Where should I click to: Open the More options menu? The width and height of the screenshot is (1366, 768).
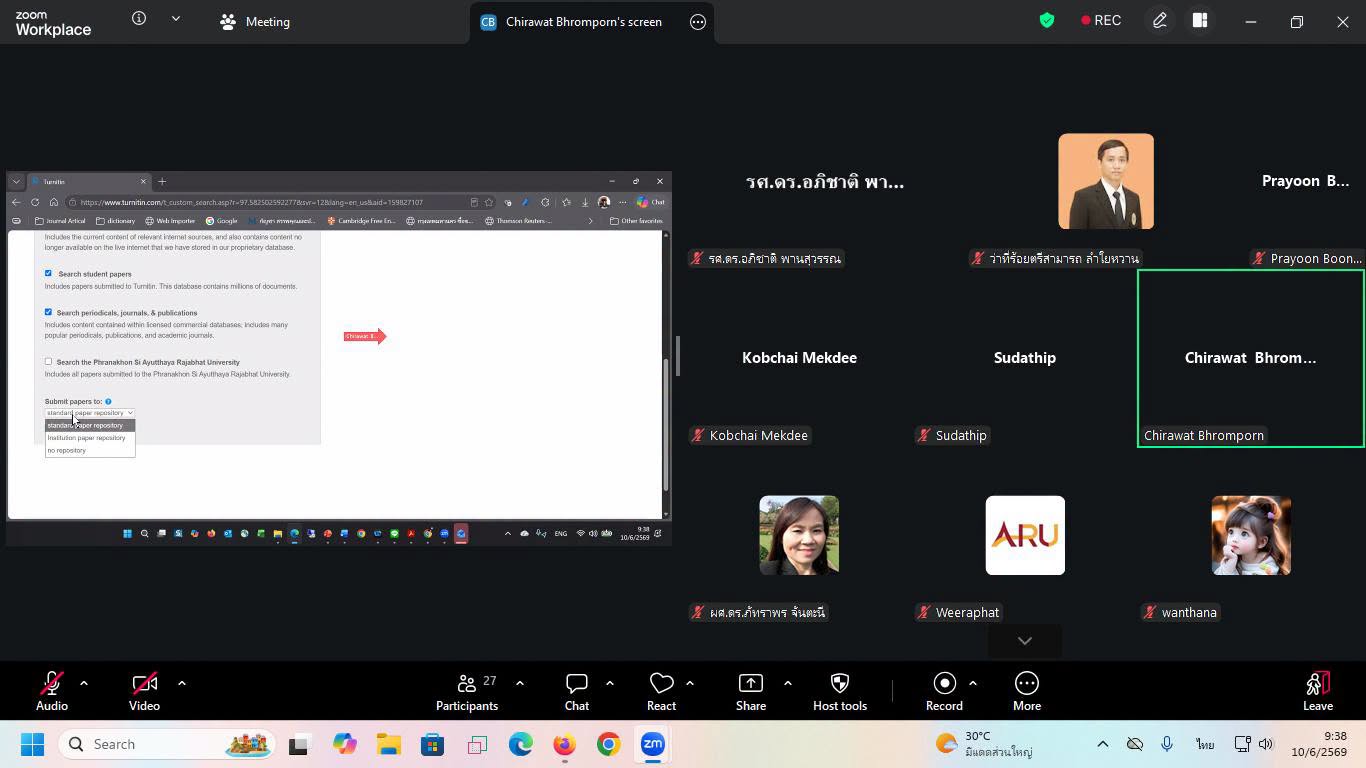[x=1027, y=691]
